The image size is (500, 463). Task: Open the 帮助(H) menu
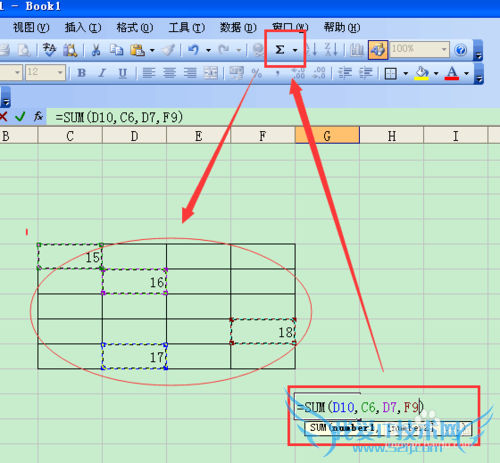(x=342, y=27)
